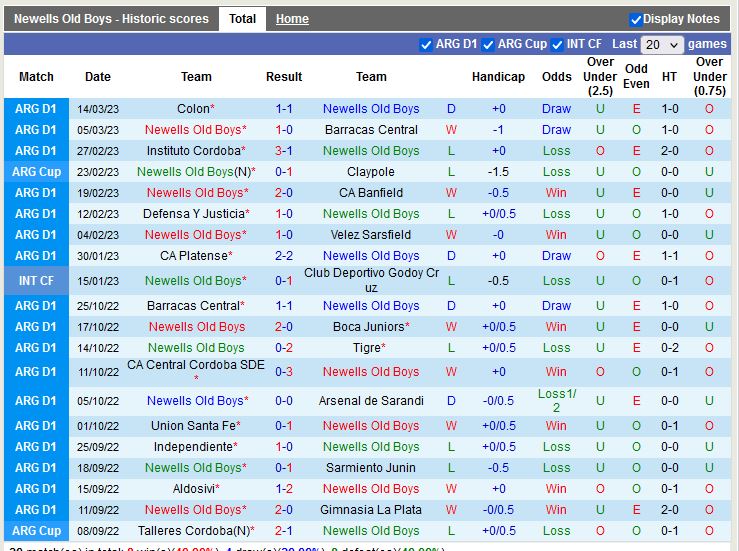The height and width of the screenshot is (551, 739).
Task: Select the ARG D1 label on 14/03/23 row
Action: 36,109
